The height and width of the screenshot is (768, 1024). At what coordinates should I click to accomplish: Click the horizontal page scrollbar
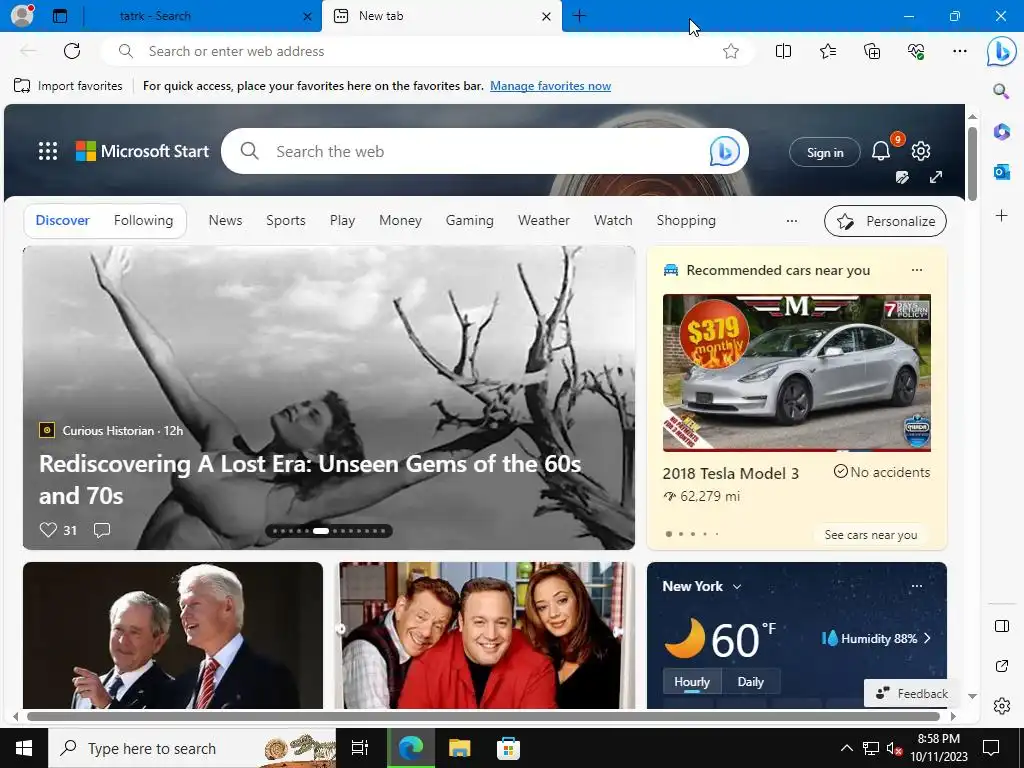[x=483, y=716]
